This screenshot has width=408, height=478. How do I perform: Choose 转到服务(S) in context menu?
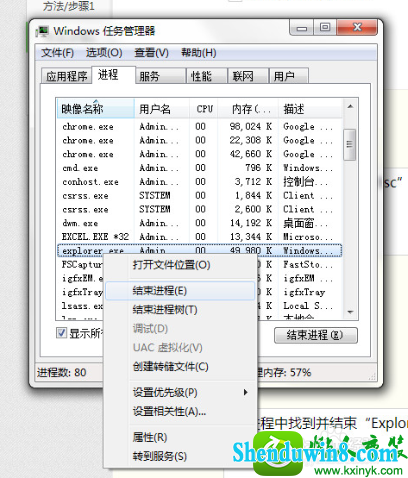180,456
